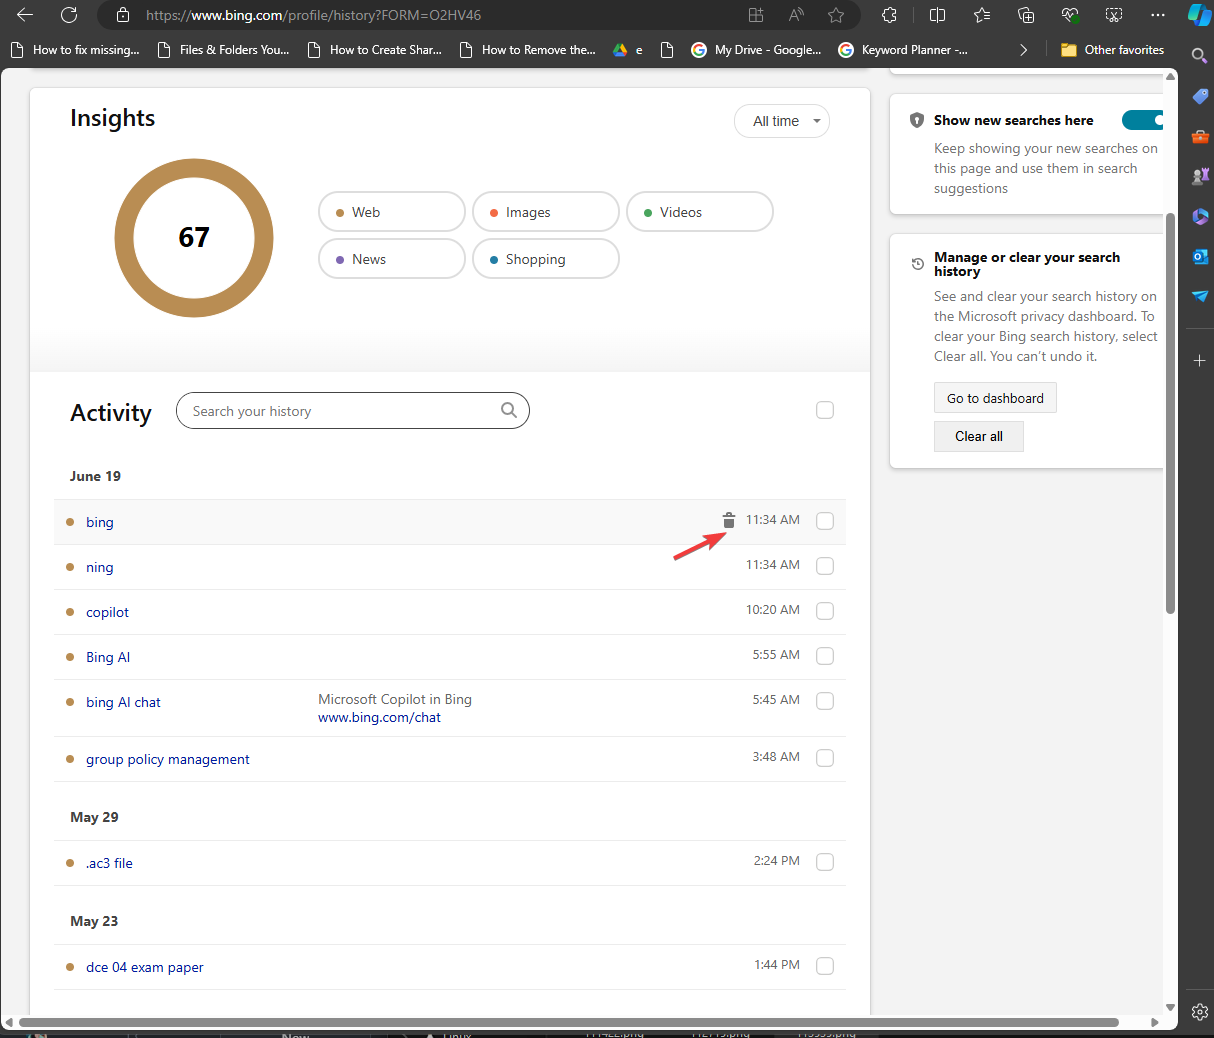Viewport: 1214px width, 1038px height.
Task: Click the browser back arrow
Action: tap(25, 15)
